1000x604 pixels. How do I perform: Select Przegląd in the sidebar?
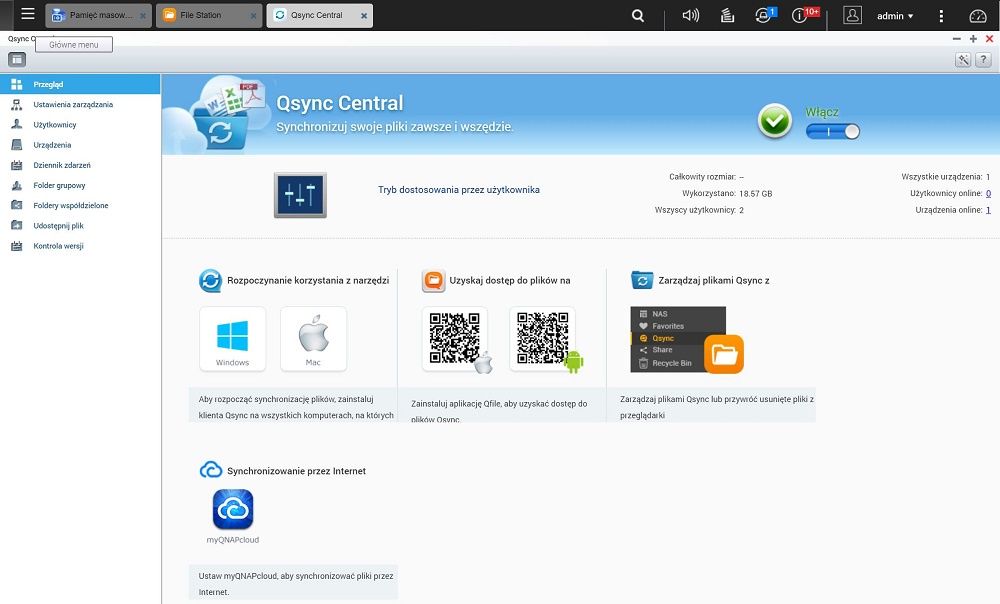click(x=80, y=84)
